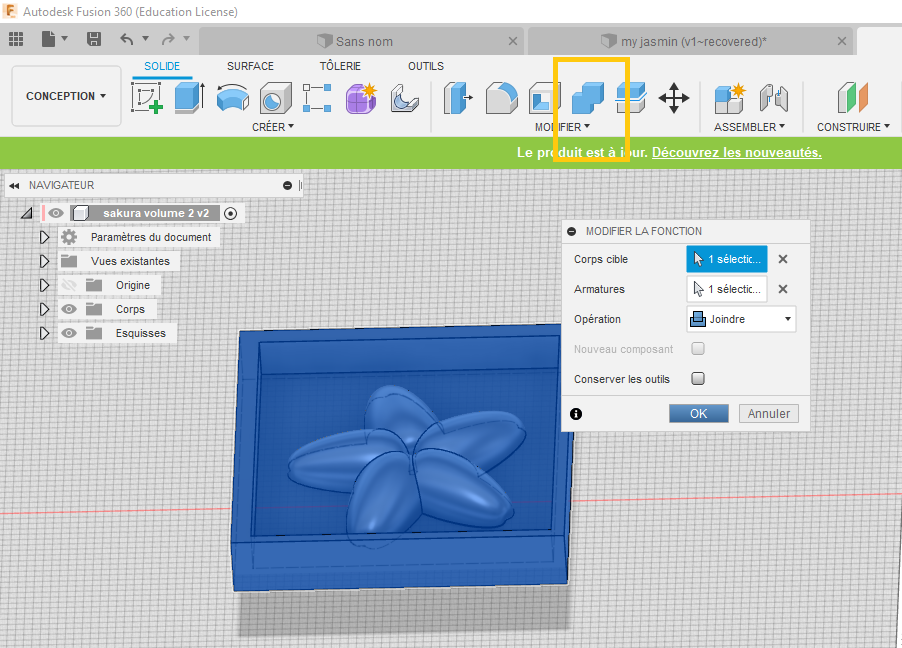Select the Create Form tool
This screenshot has width=902, height=648.
(x=361, y=97)
